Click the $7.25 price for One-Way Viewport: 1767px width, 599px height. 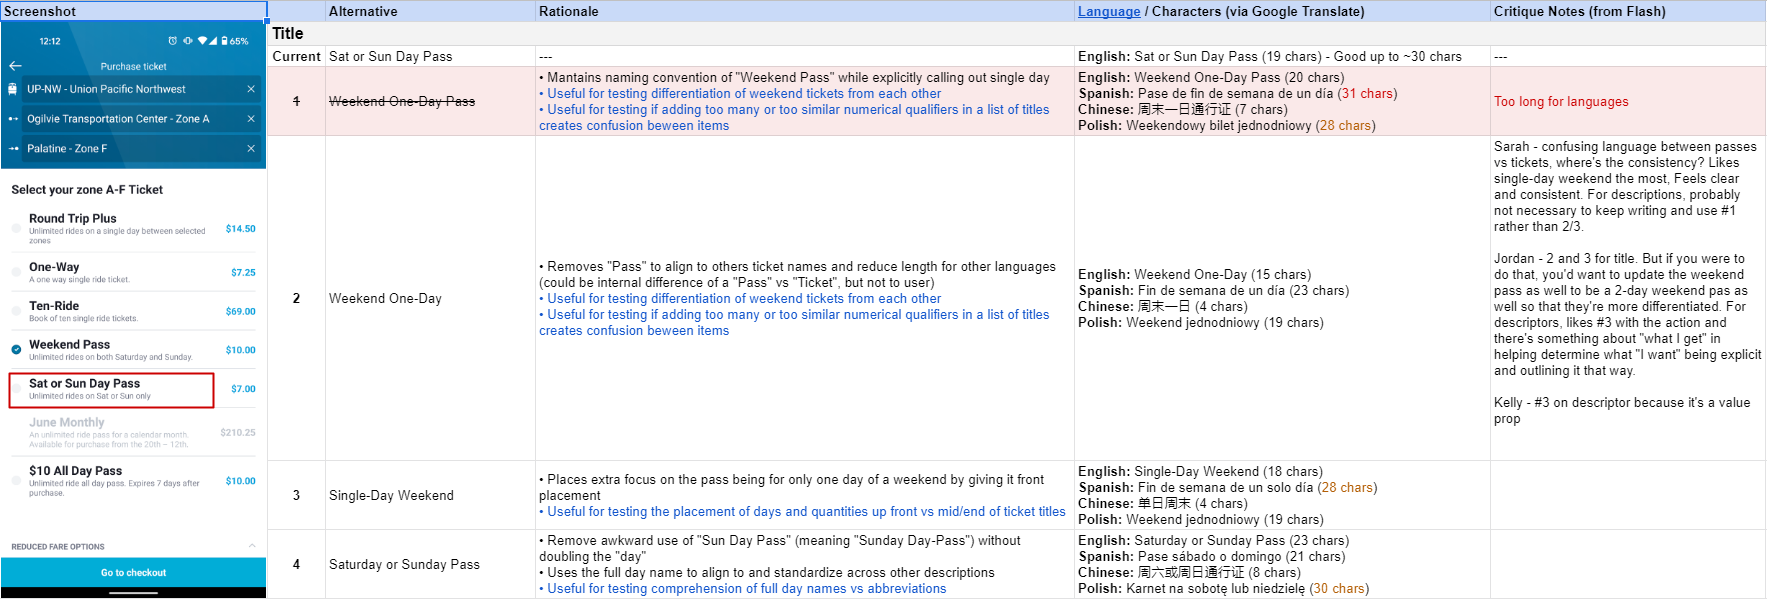click(x=243, y=272)
